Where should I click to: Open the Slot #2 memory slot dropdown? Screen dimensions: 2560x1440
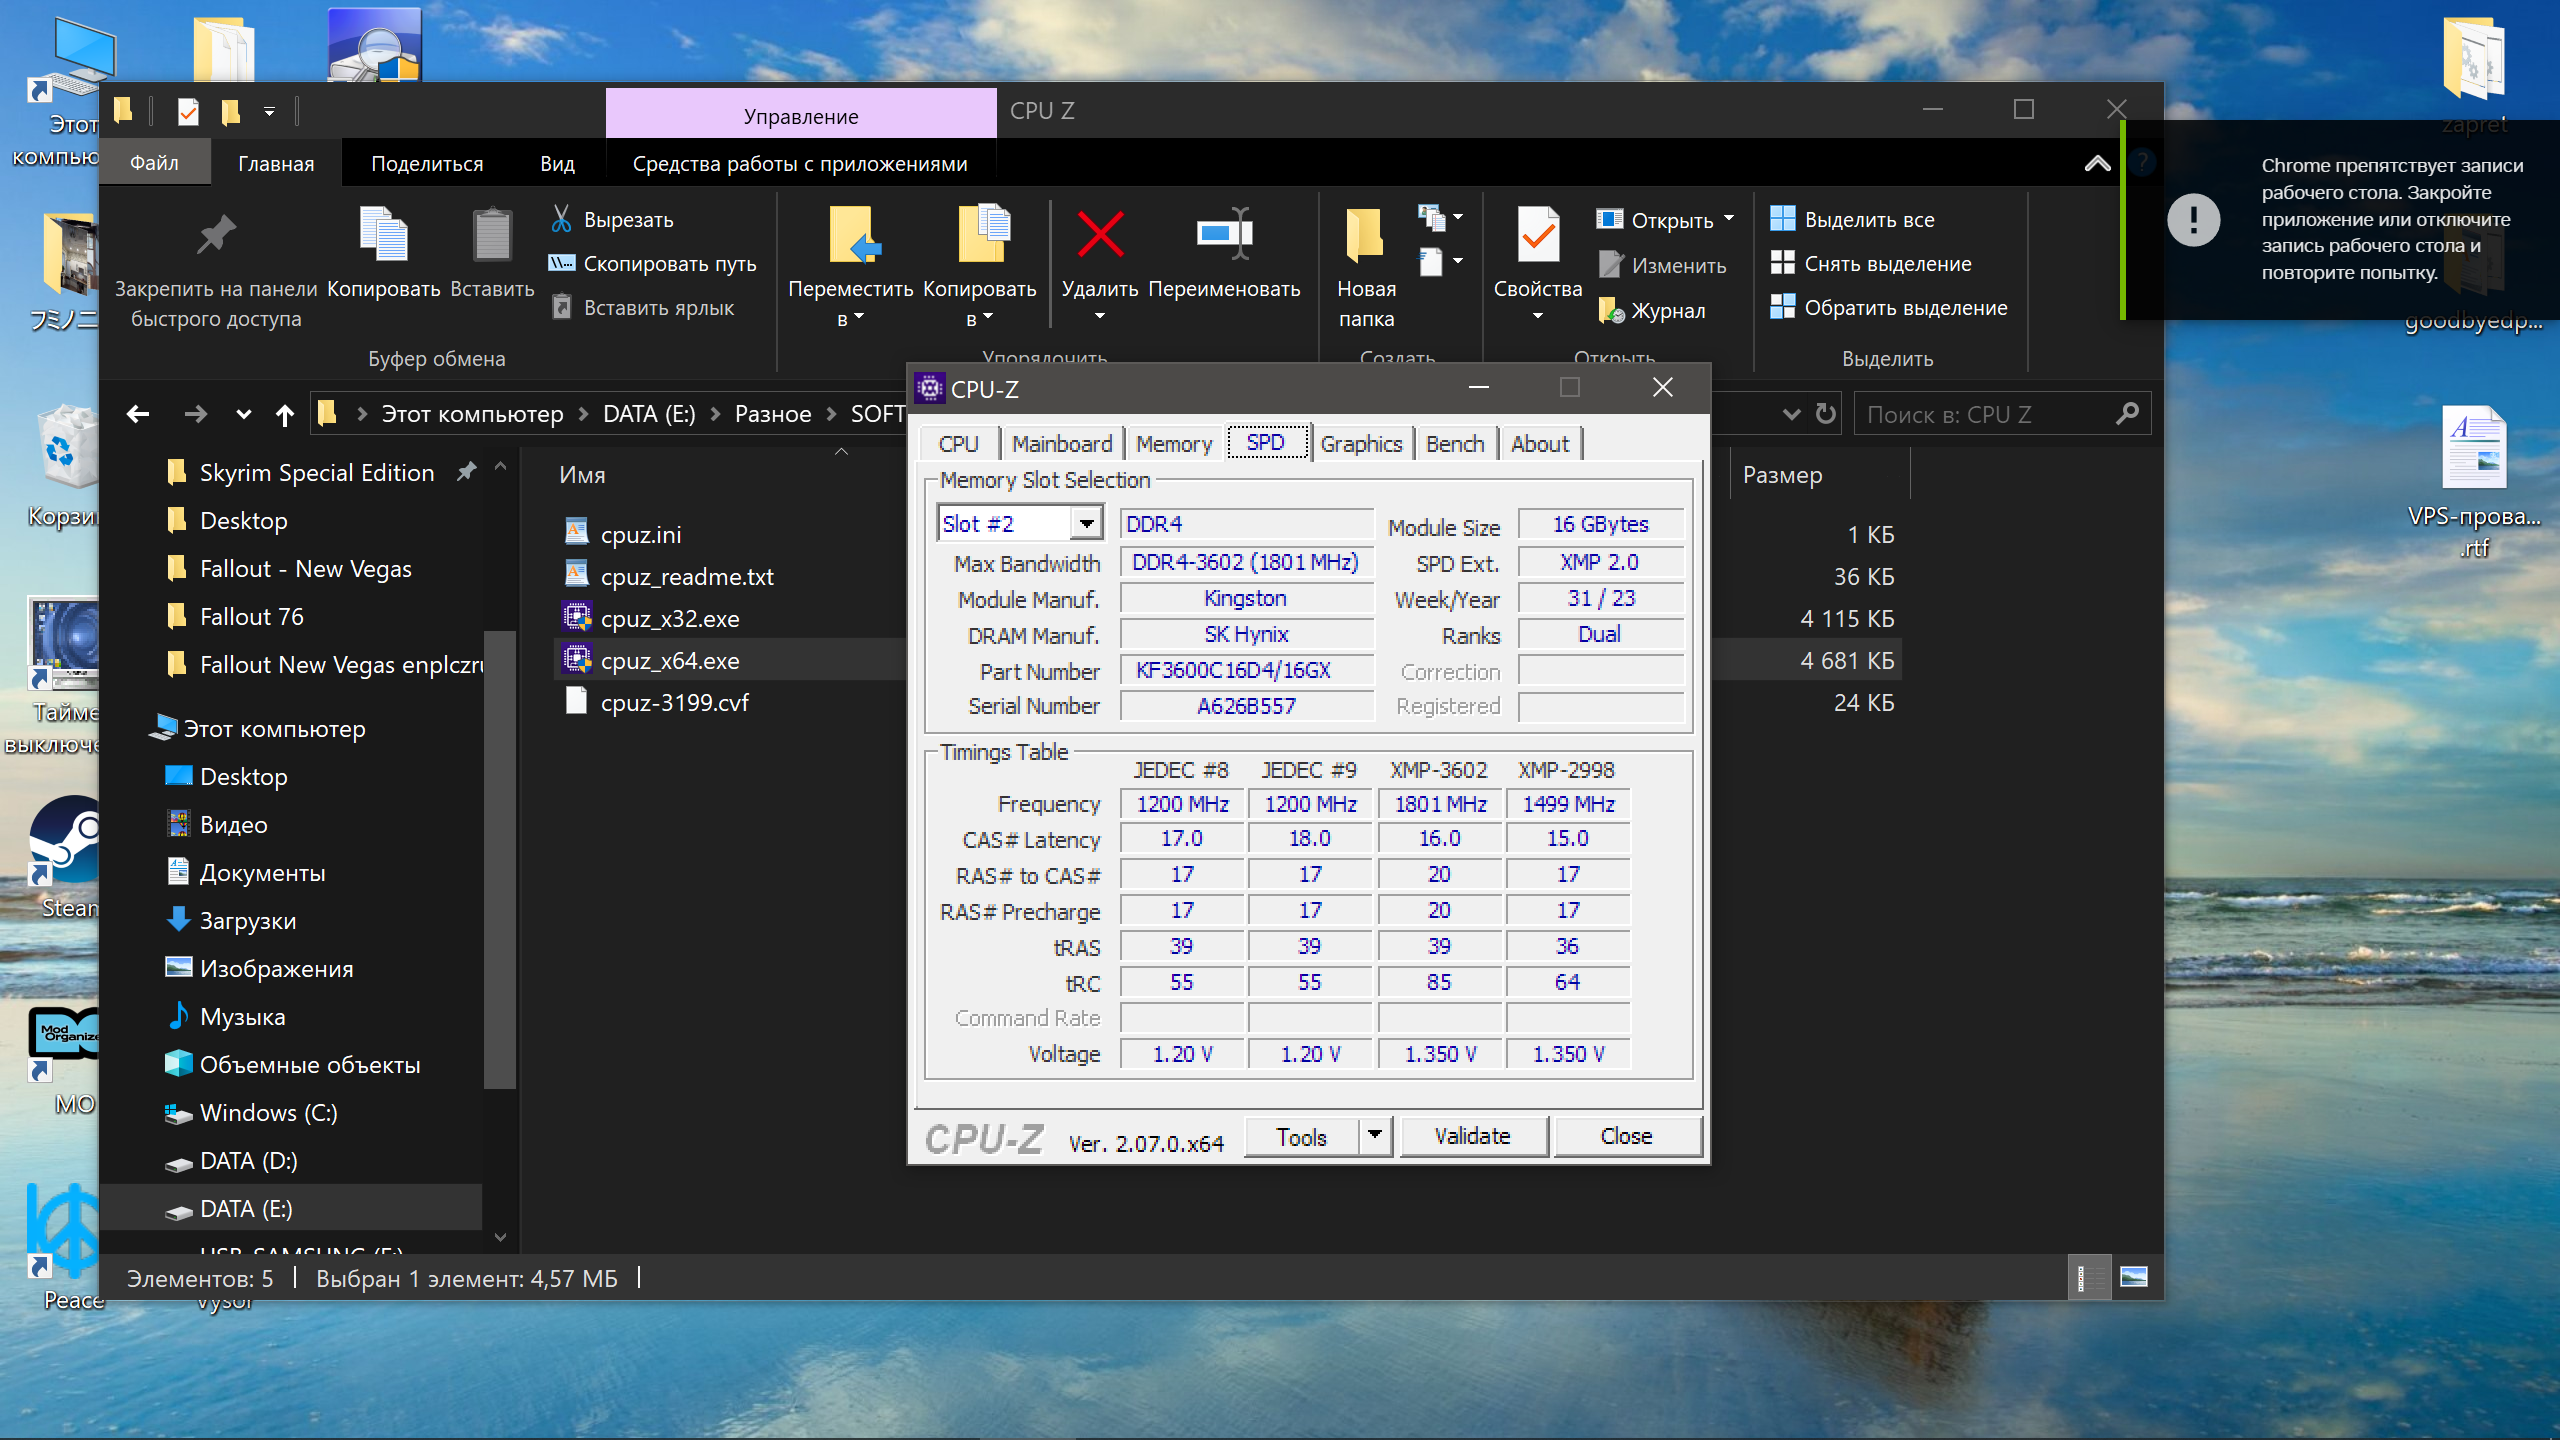(x=1086, y=523)
